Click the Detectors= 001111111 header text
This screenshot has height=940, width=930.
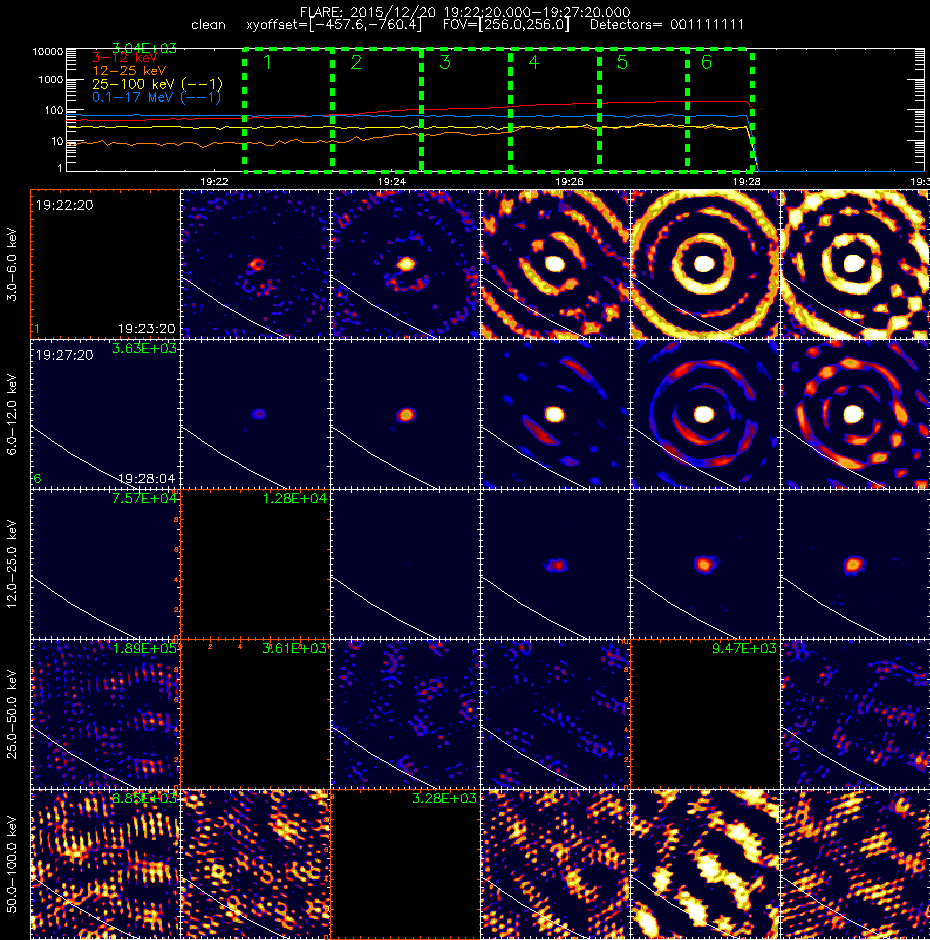(667, 25)
